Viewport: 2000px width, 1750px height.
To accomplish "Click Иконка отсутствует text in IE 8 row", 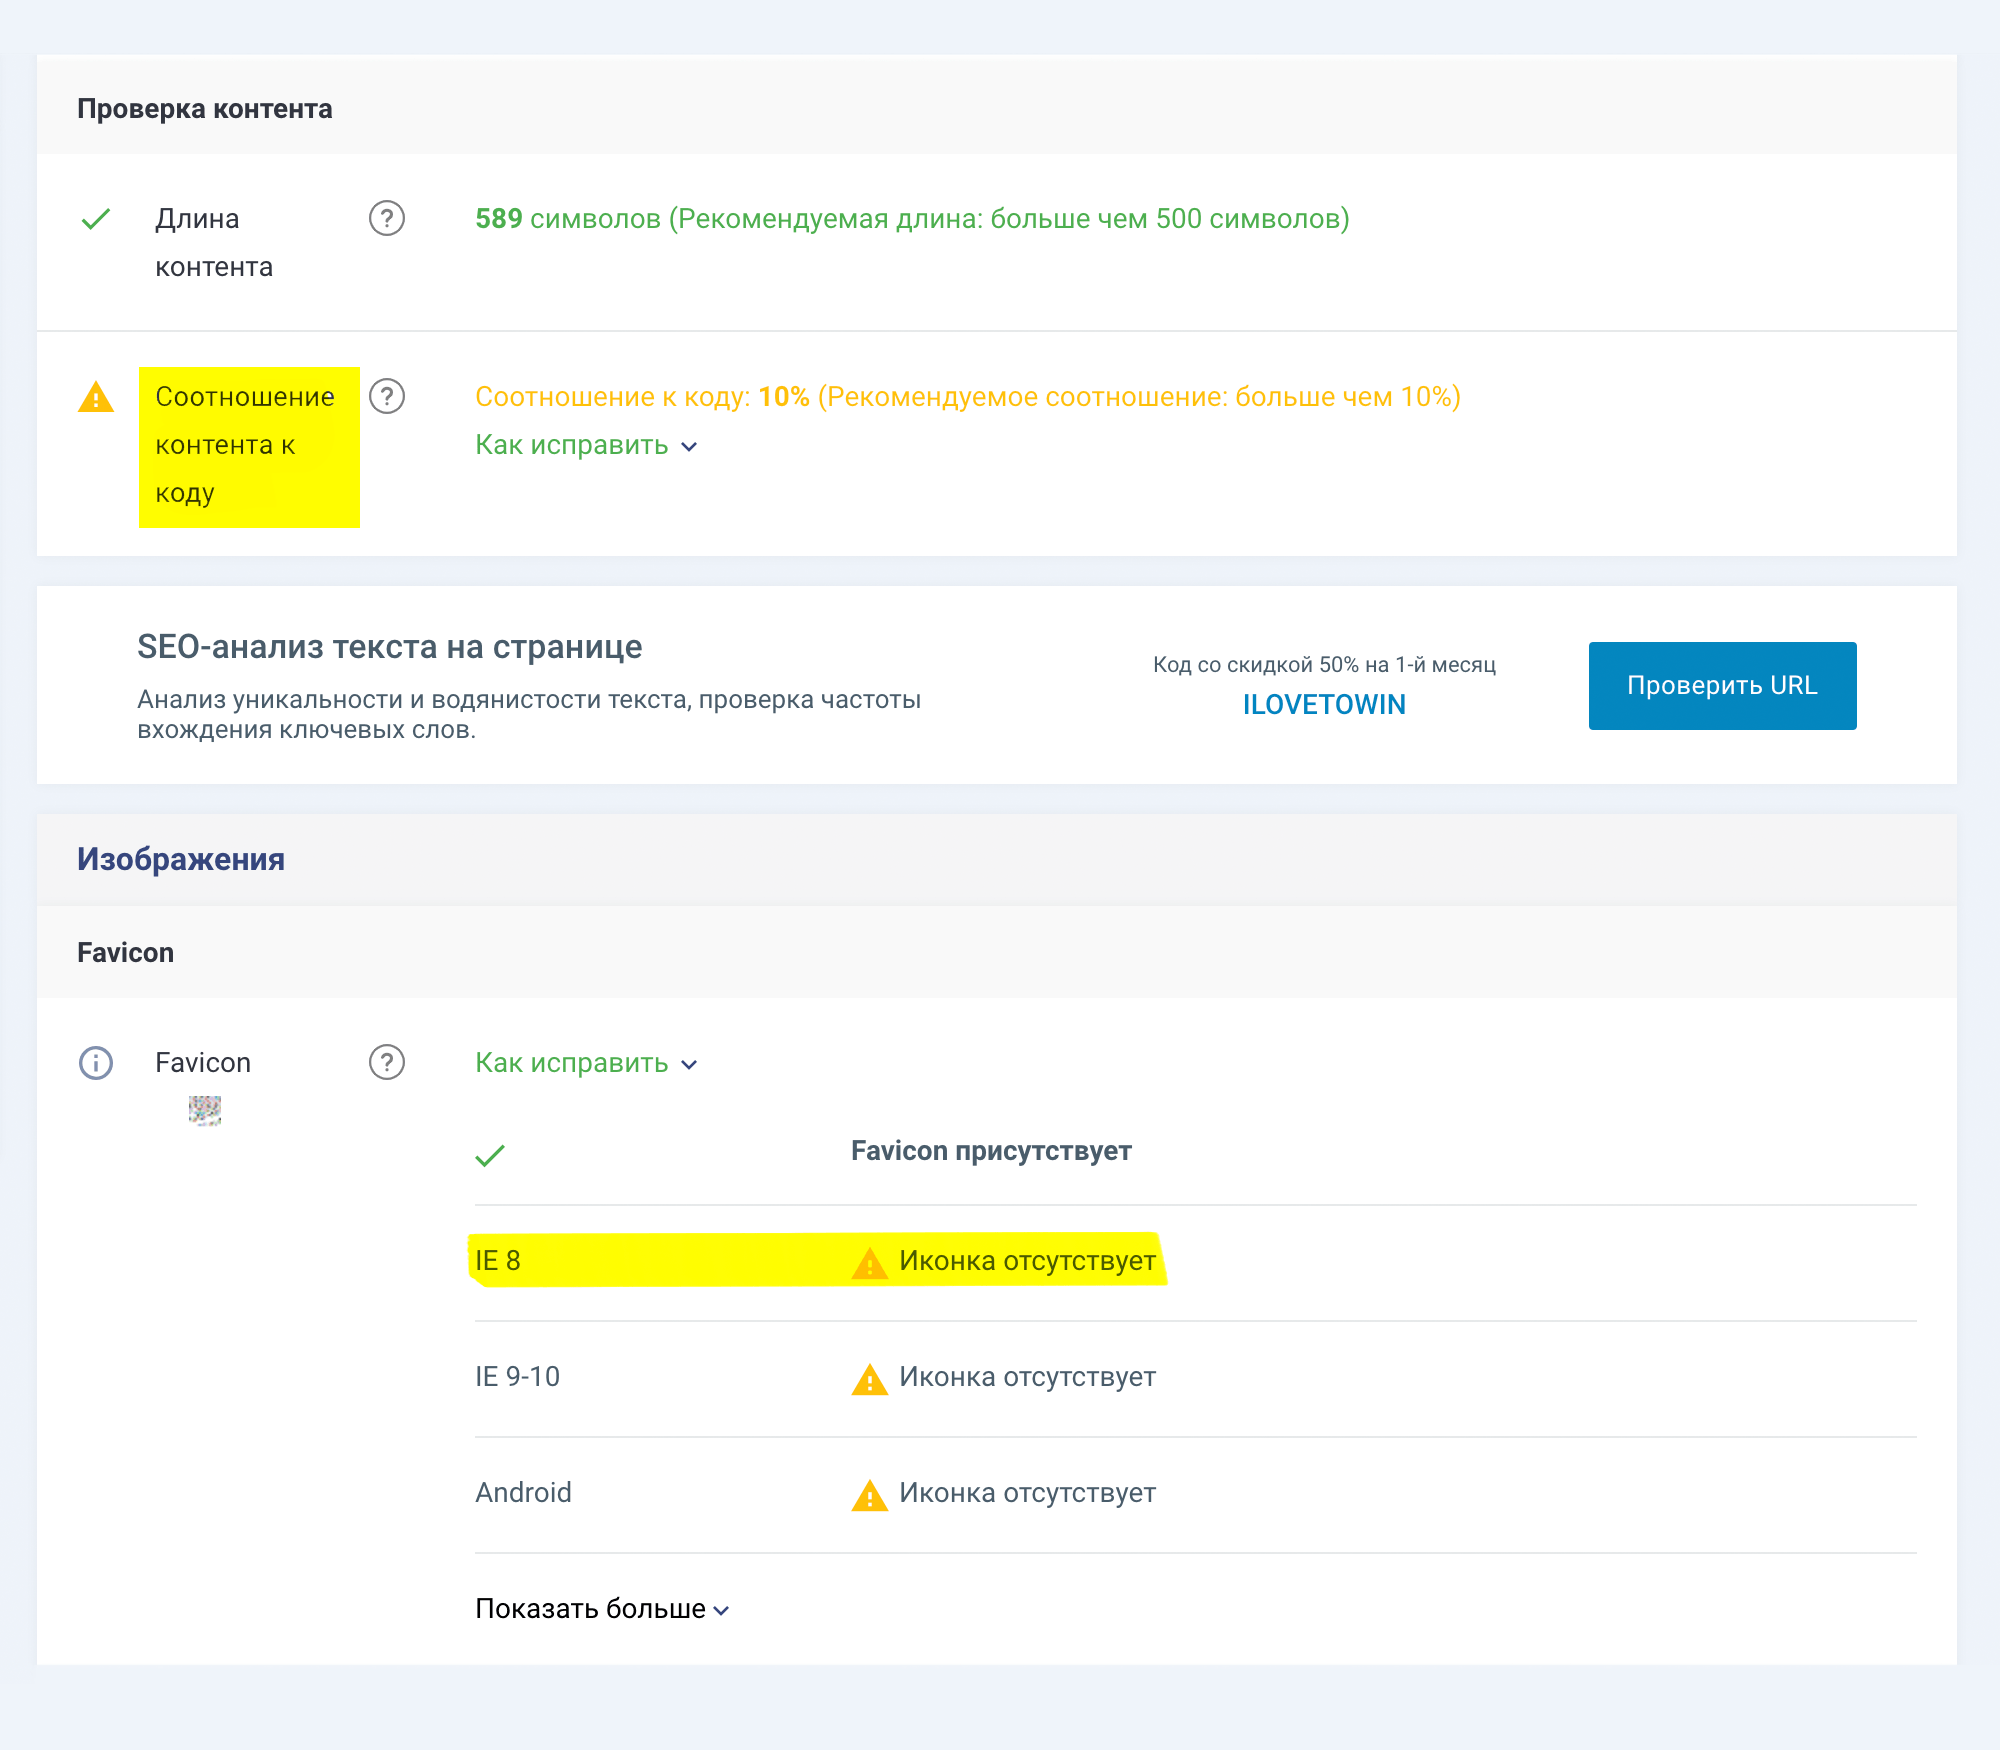I will [x=1027, y=1260].
